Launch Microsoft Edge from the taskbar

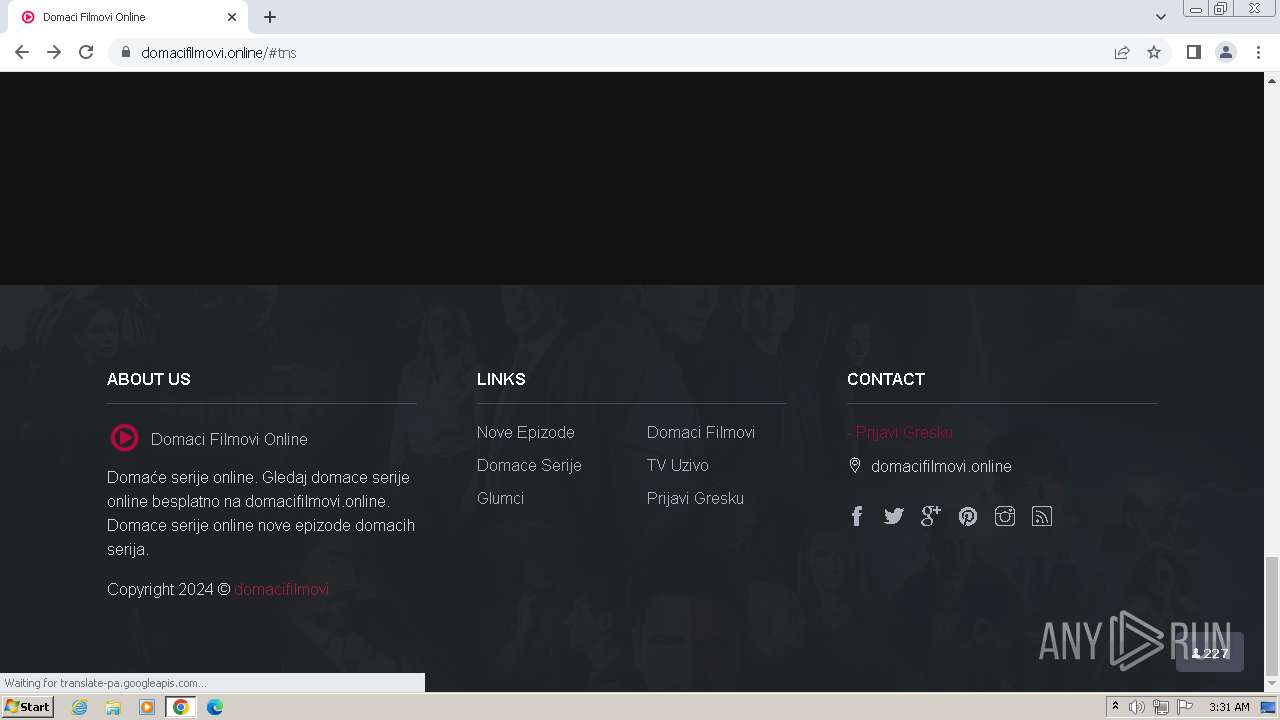[x=215, y=707]
